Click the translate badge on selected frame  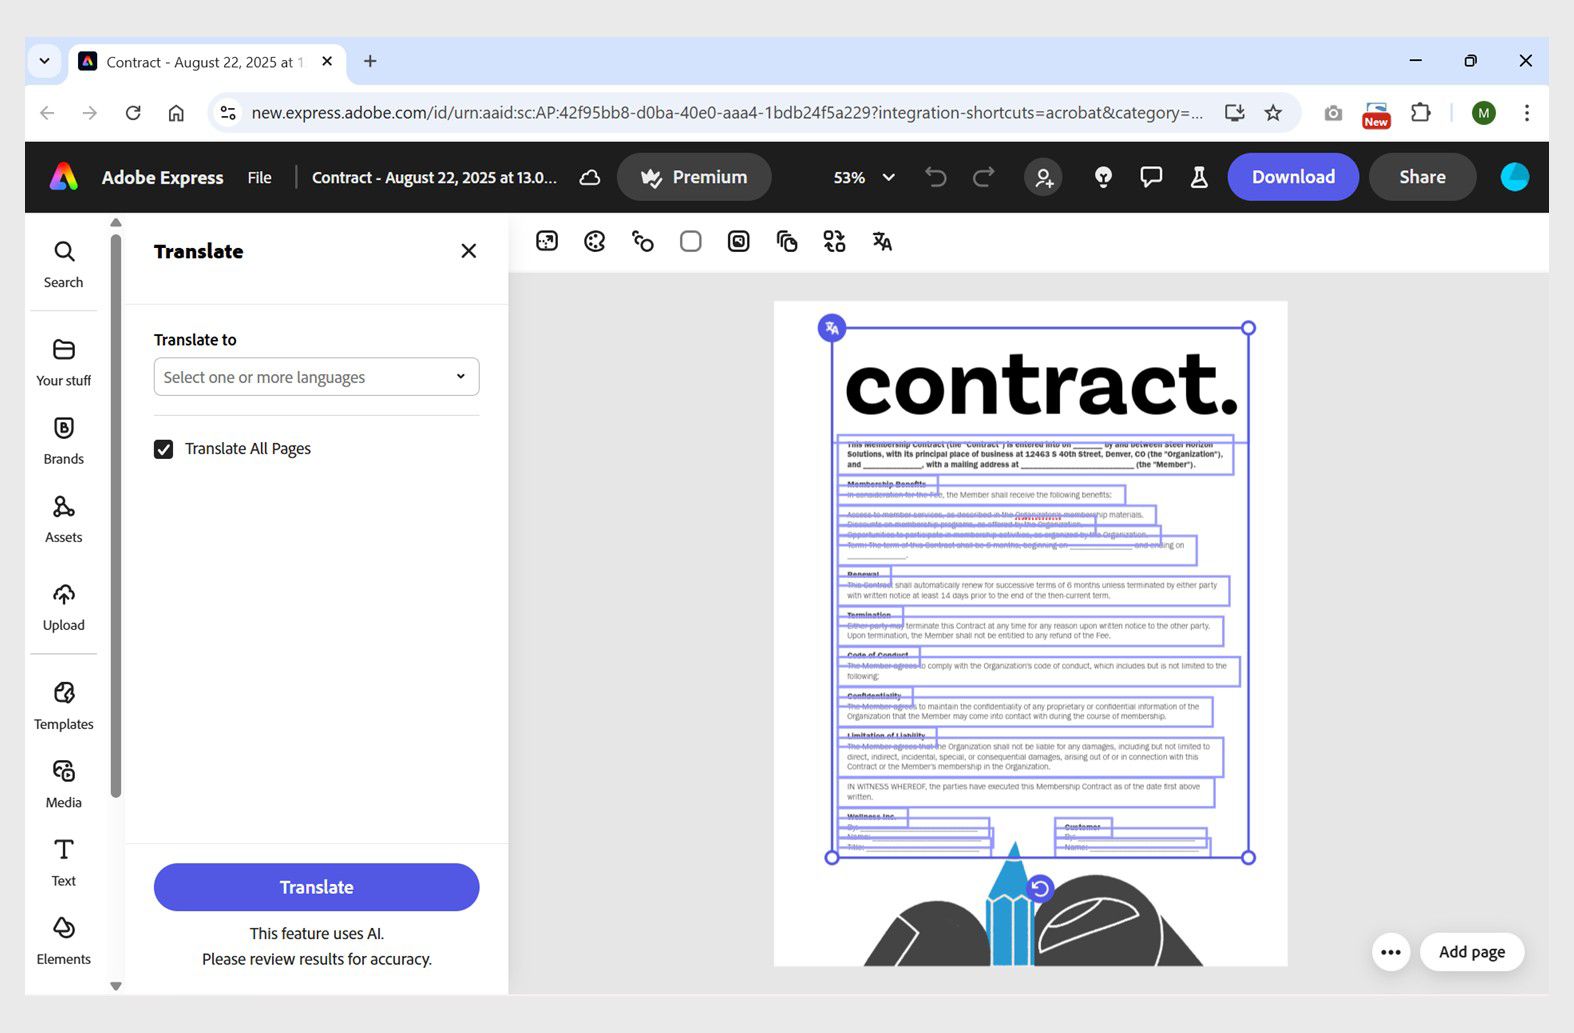point(832,328)
